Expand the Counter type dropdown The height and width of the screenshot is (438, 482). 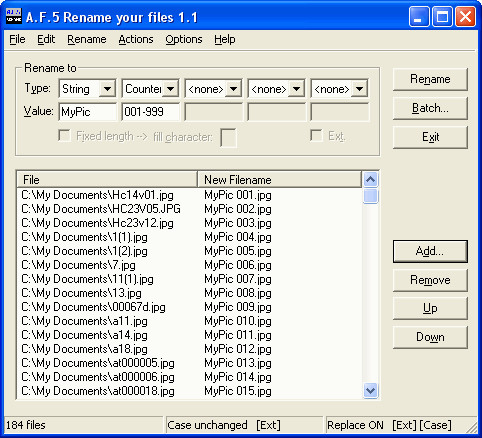(x=170, y=89)
